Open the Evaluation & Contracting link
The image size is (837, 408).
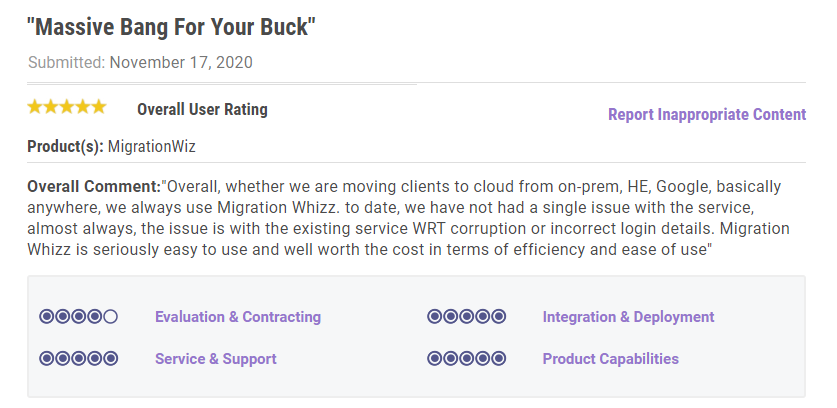(x=238, y=317)
